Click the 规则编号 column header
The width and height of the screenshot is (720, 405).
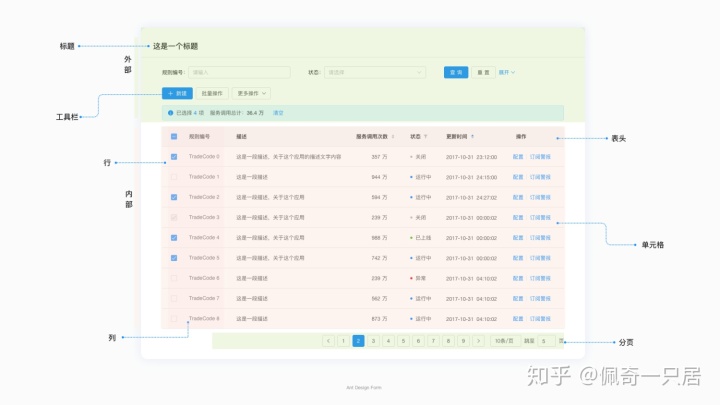(x=199, y=136)
